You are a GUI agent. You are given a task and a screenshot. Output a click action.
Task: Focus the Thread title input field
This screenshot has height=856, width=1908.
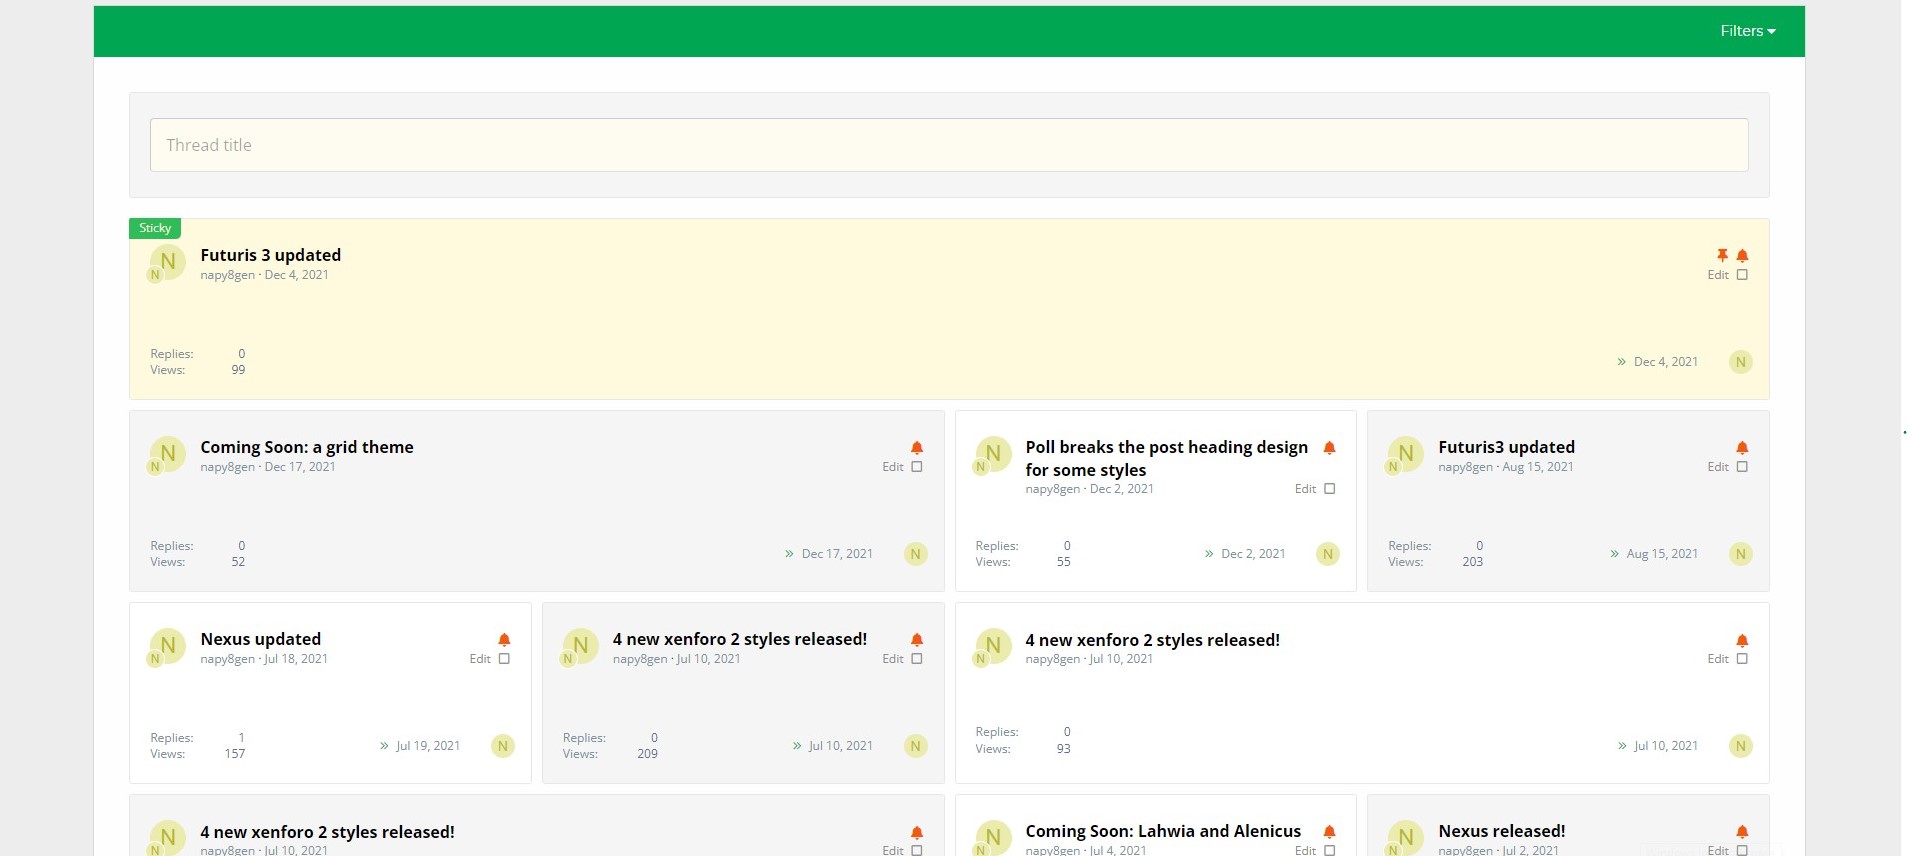click(x=949, y=145)
